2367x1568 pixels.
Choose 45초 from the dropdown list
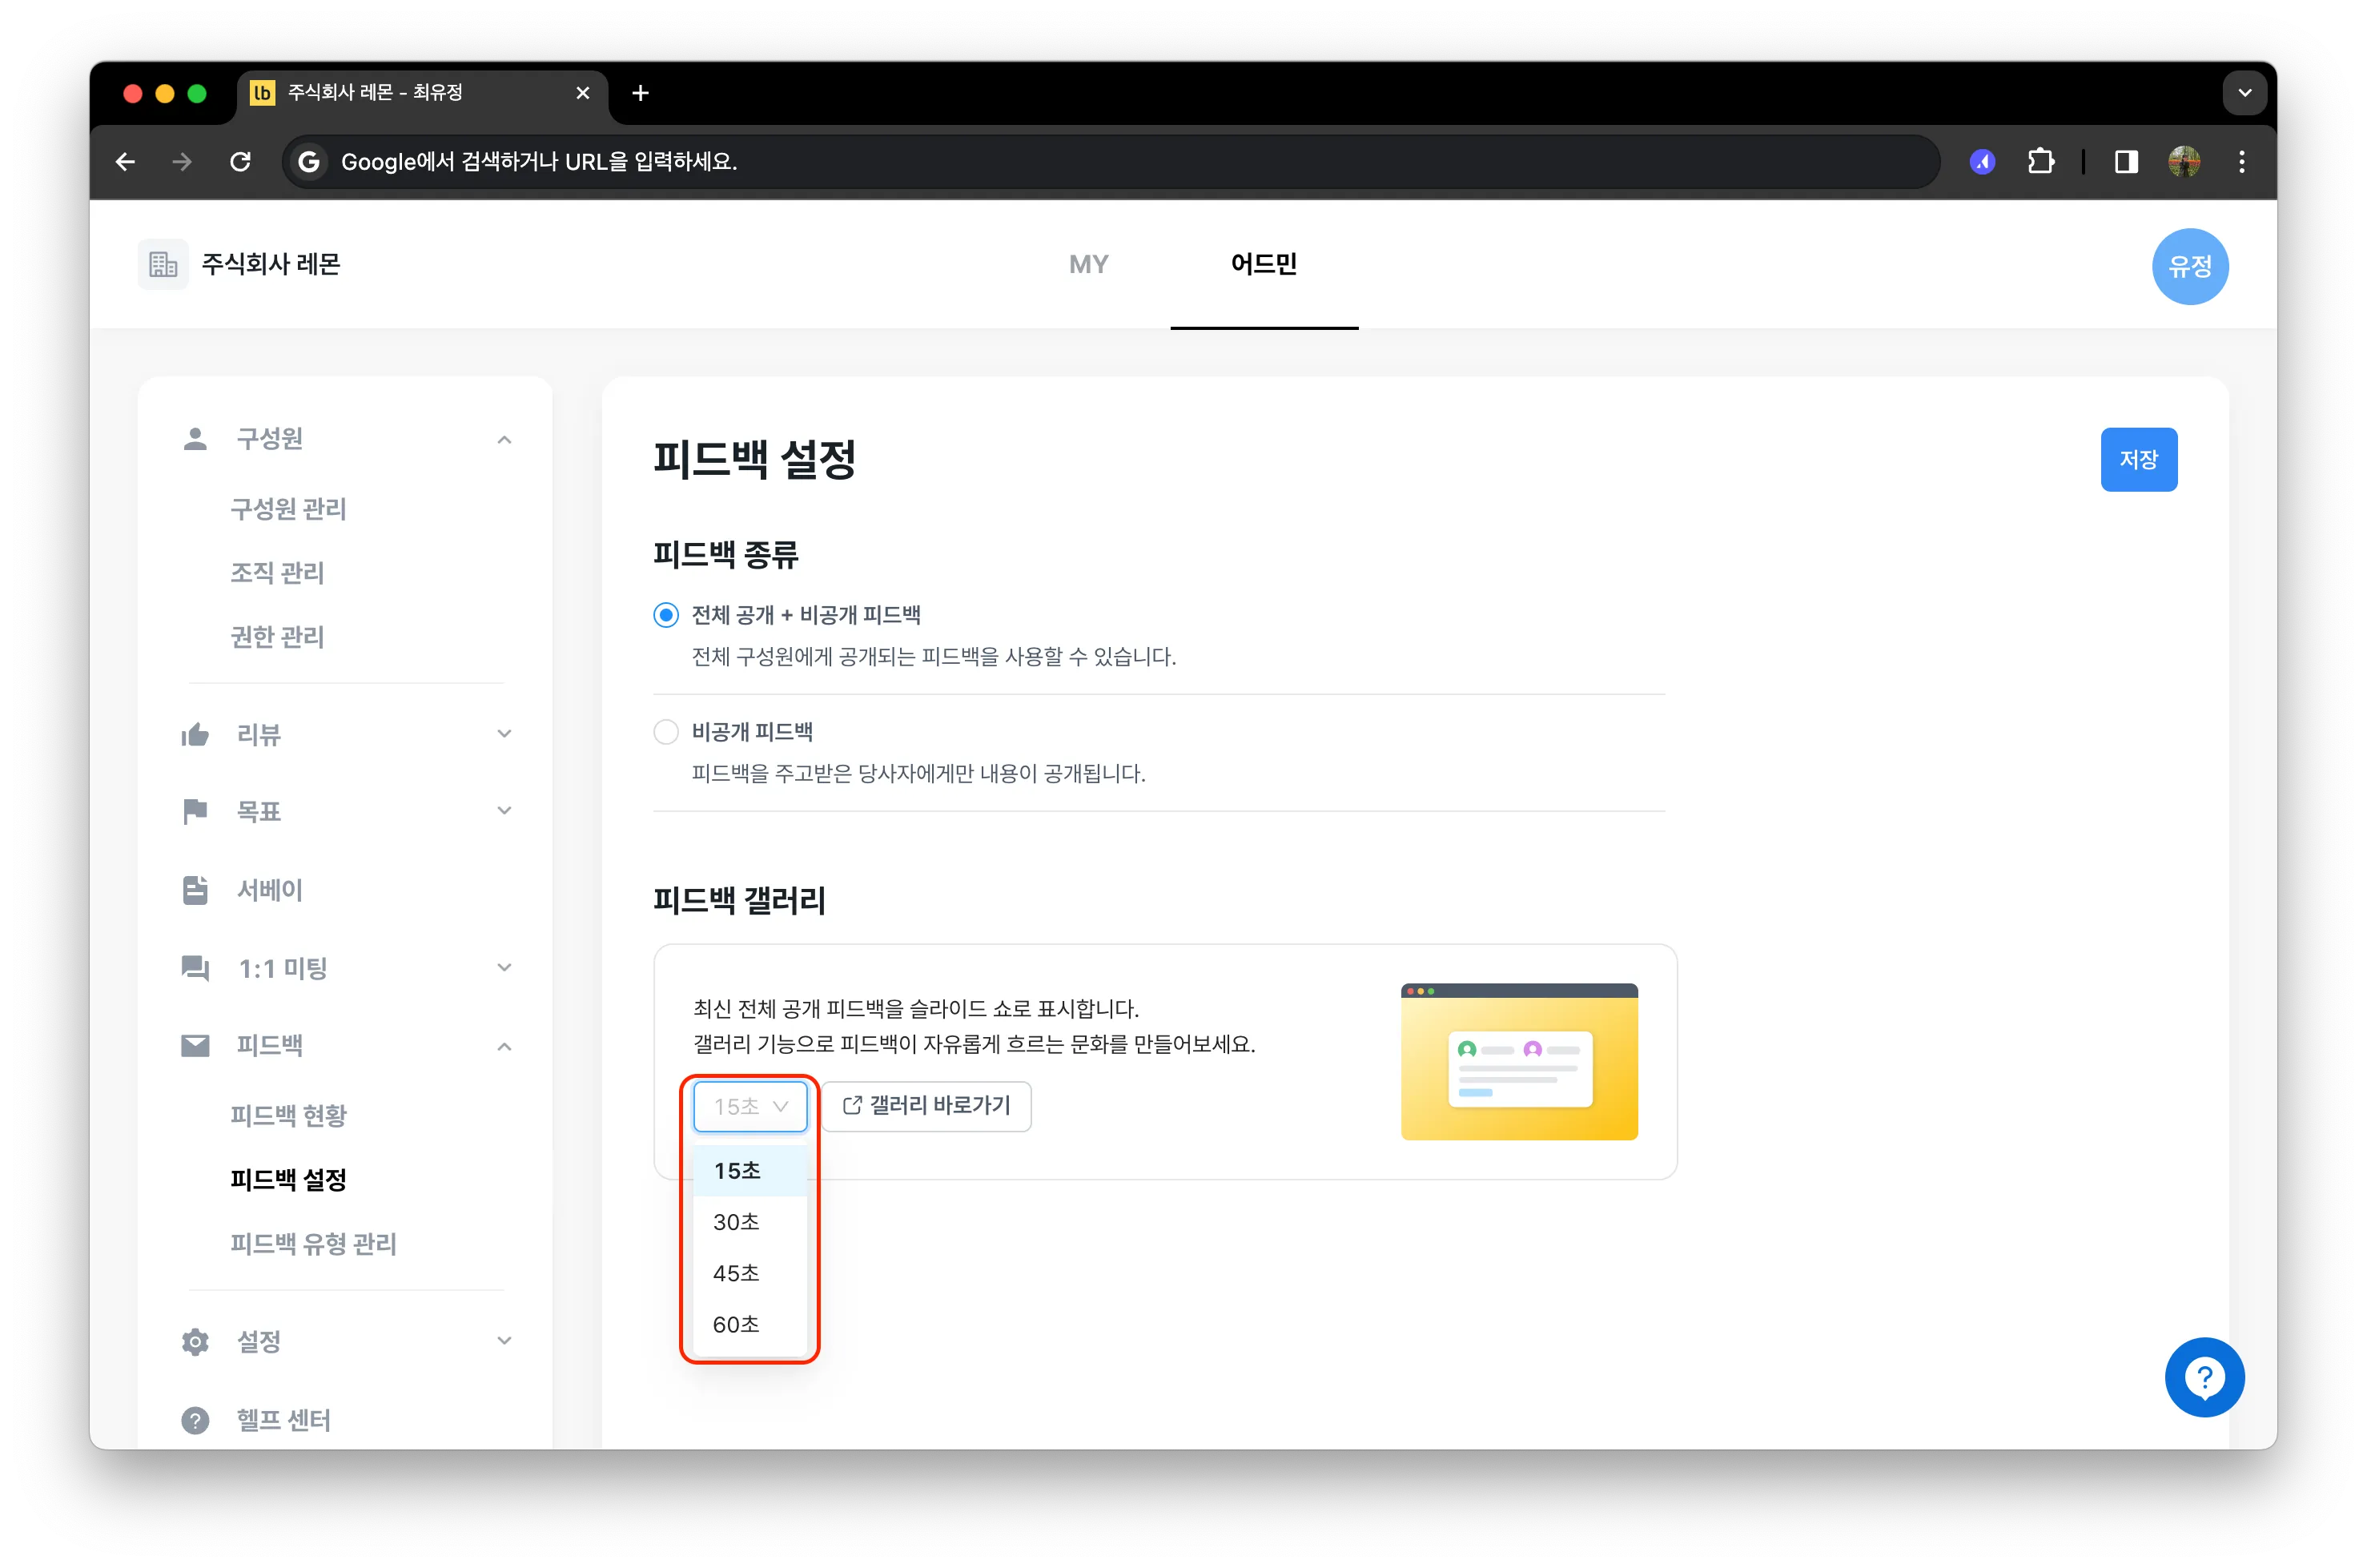[x=750, y=1273]
